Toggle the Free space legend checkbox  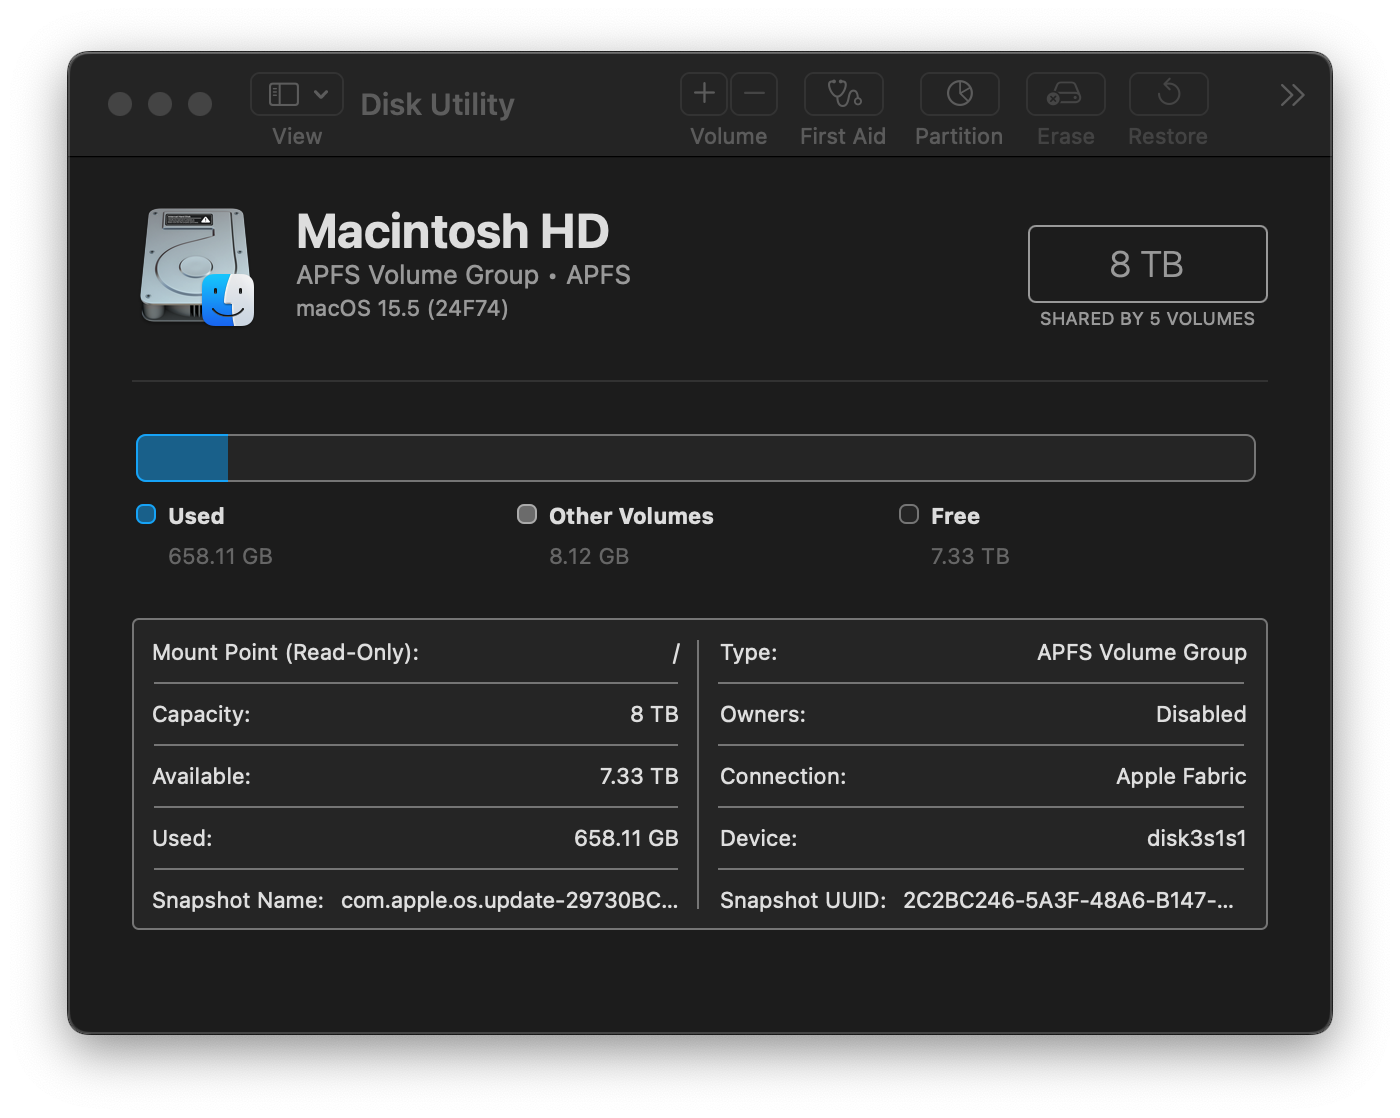point(908,514)
